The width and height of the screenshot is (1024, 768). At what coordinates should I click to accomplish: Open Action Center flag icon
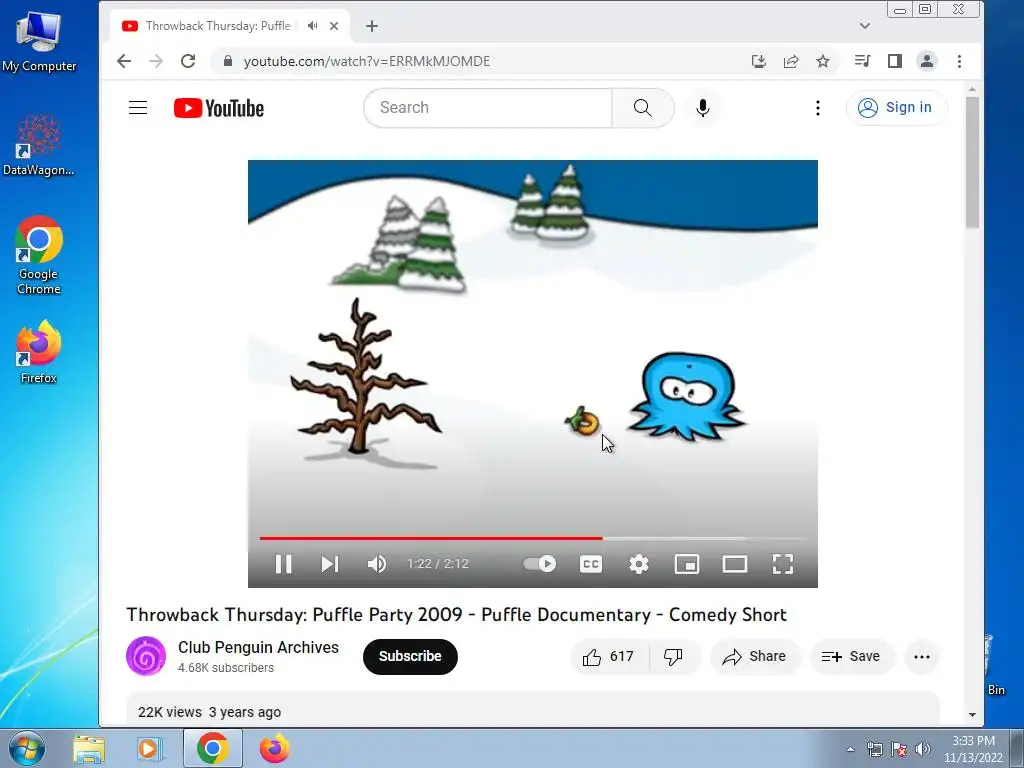899,749
